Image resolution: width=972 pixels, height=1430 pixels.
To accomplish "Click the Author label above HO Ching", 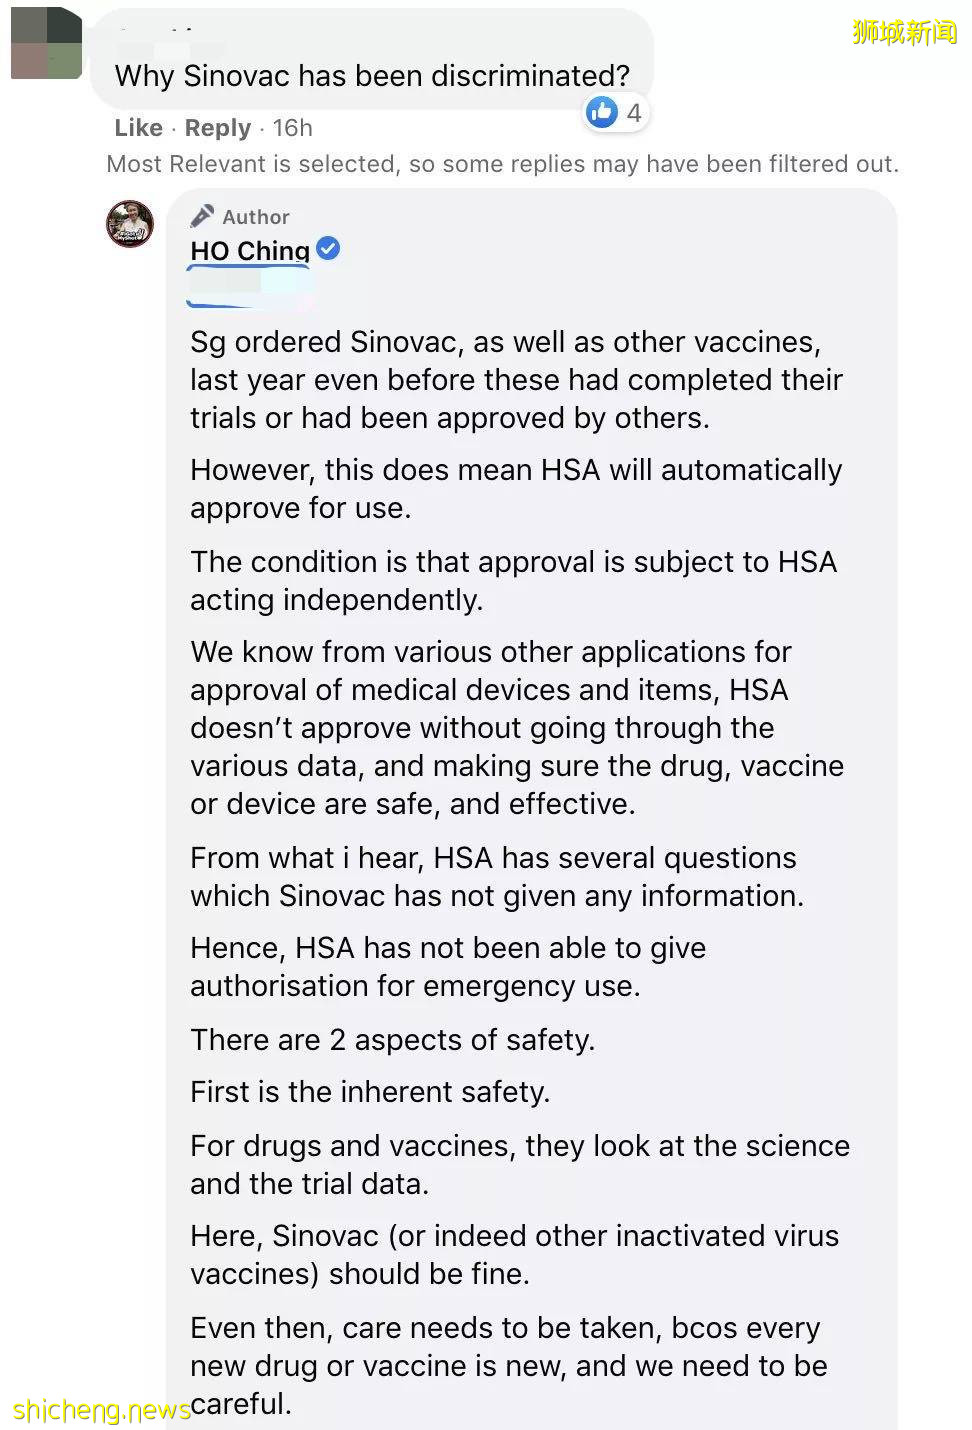I will pos(256,217).
